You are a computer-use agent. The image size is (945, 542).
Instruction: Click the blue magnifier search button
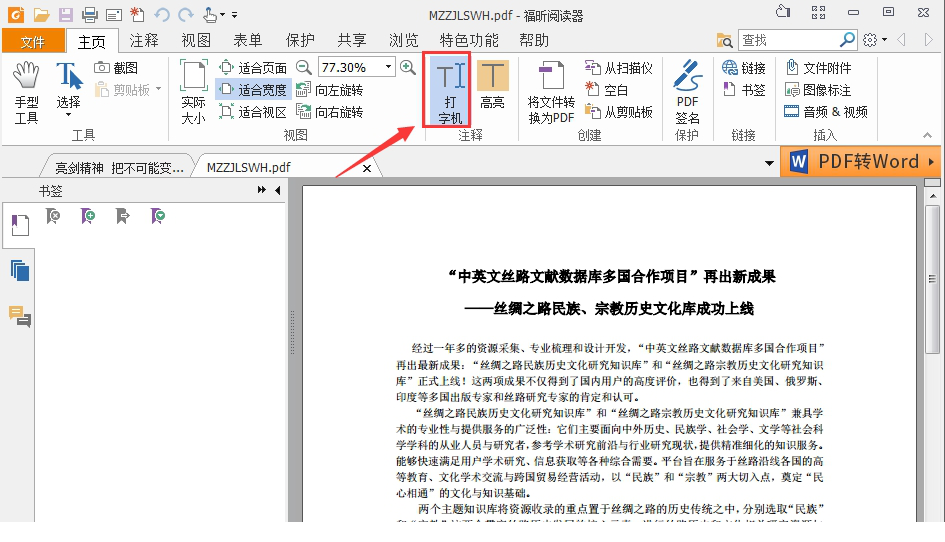(x=847, y=40)
